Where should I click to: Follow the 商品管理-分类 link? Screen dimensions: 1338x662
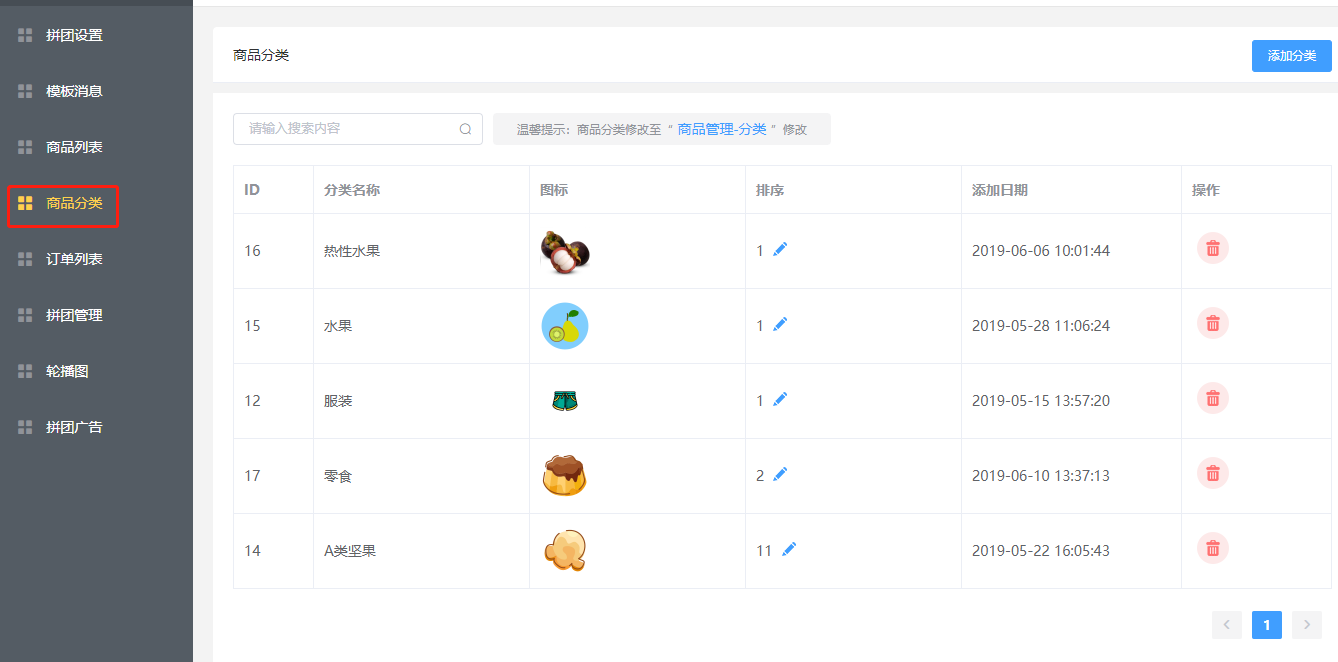(721, 129)
